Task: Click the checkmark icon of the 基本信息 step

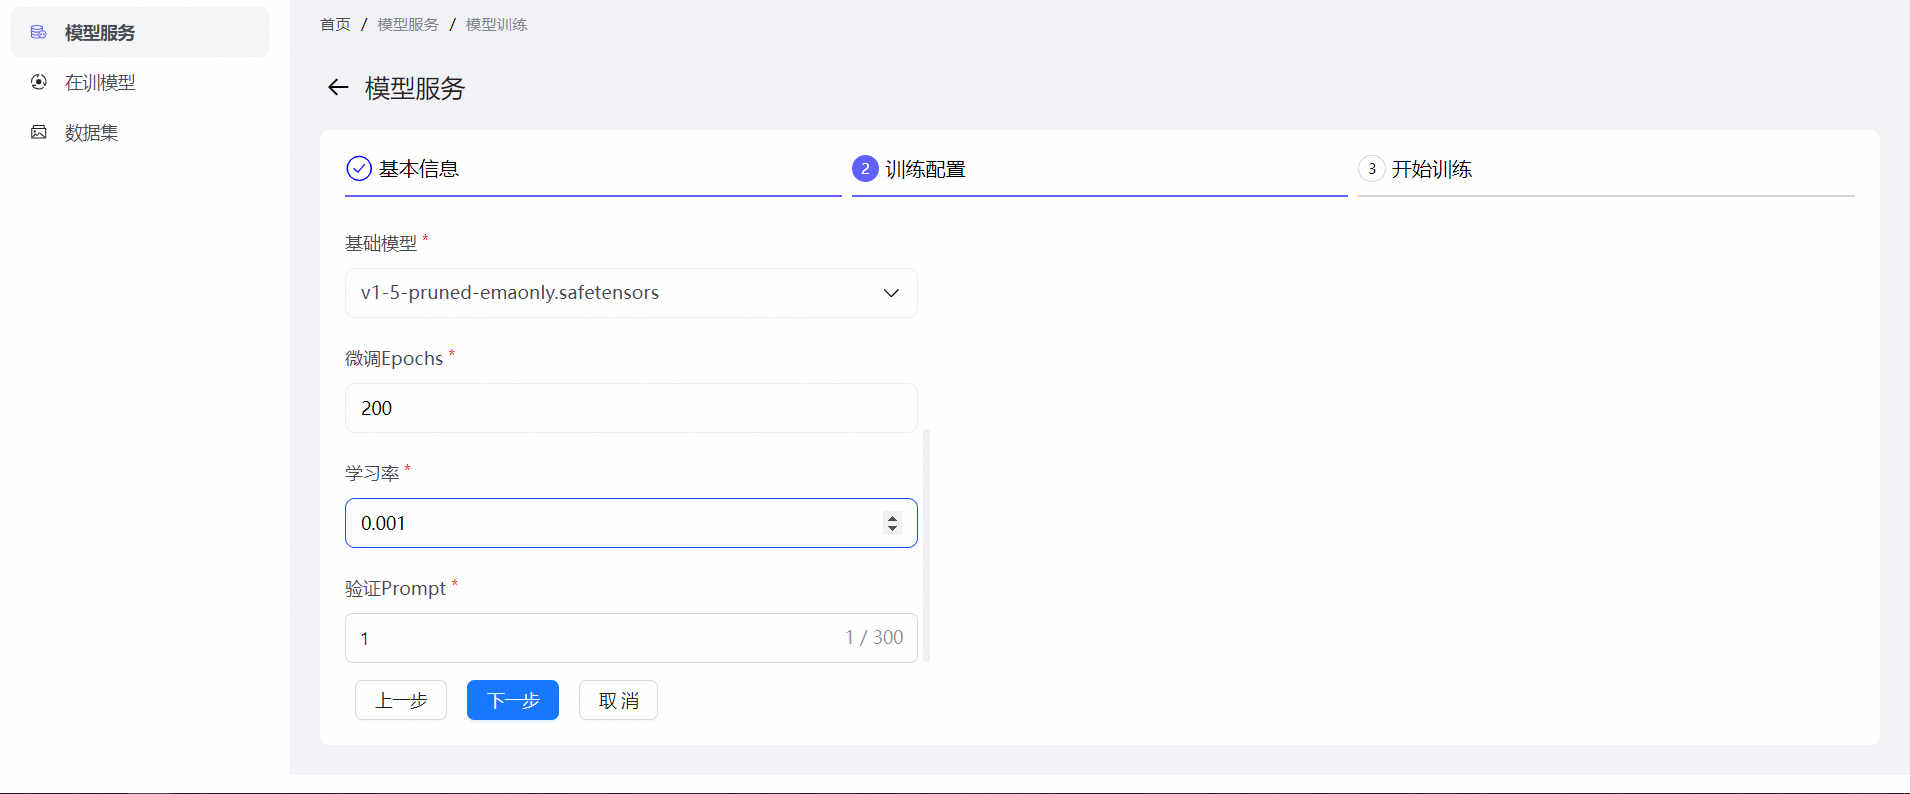Action: click(x=359, y=169)
